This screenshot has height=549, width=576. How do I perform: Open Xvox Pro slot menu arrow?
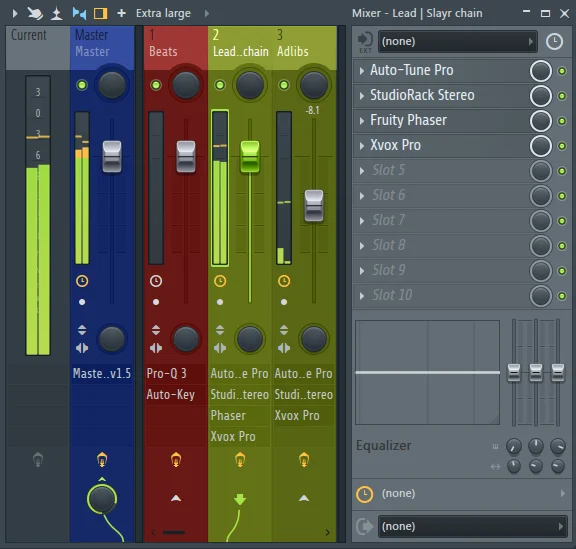[x=362, y=146]
